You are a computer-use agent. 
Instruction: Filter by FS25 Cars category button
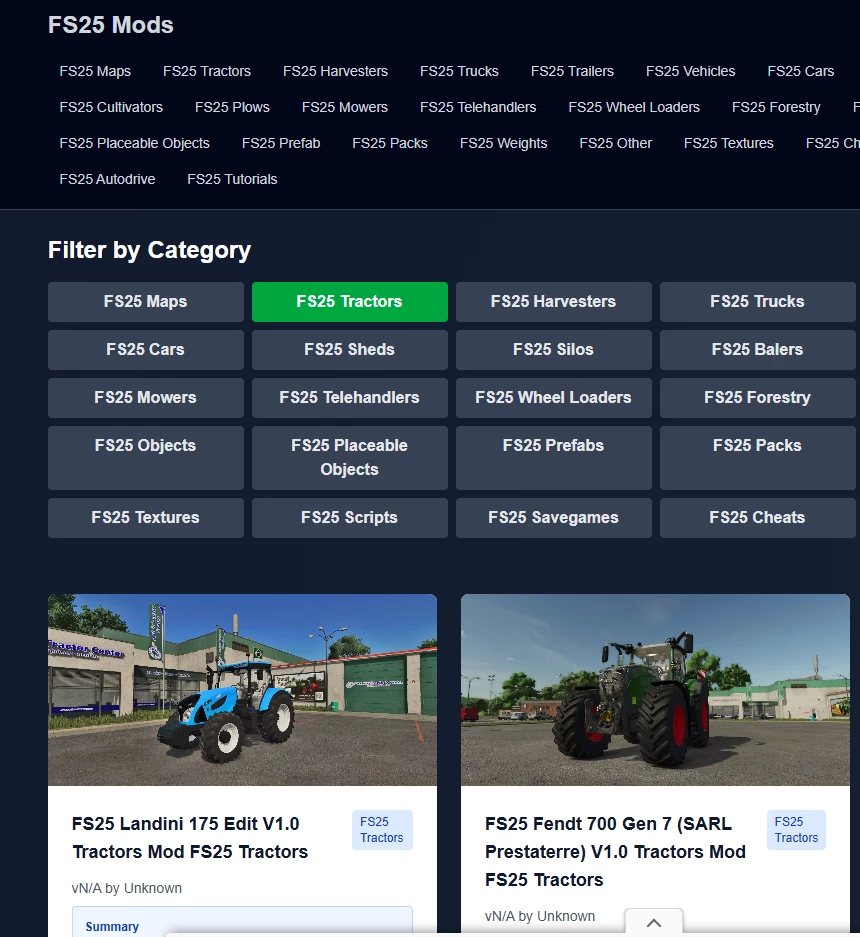(x=146, y=350)
